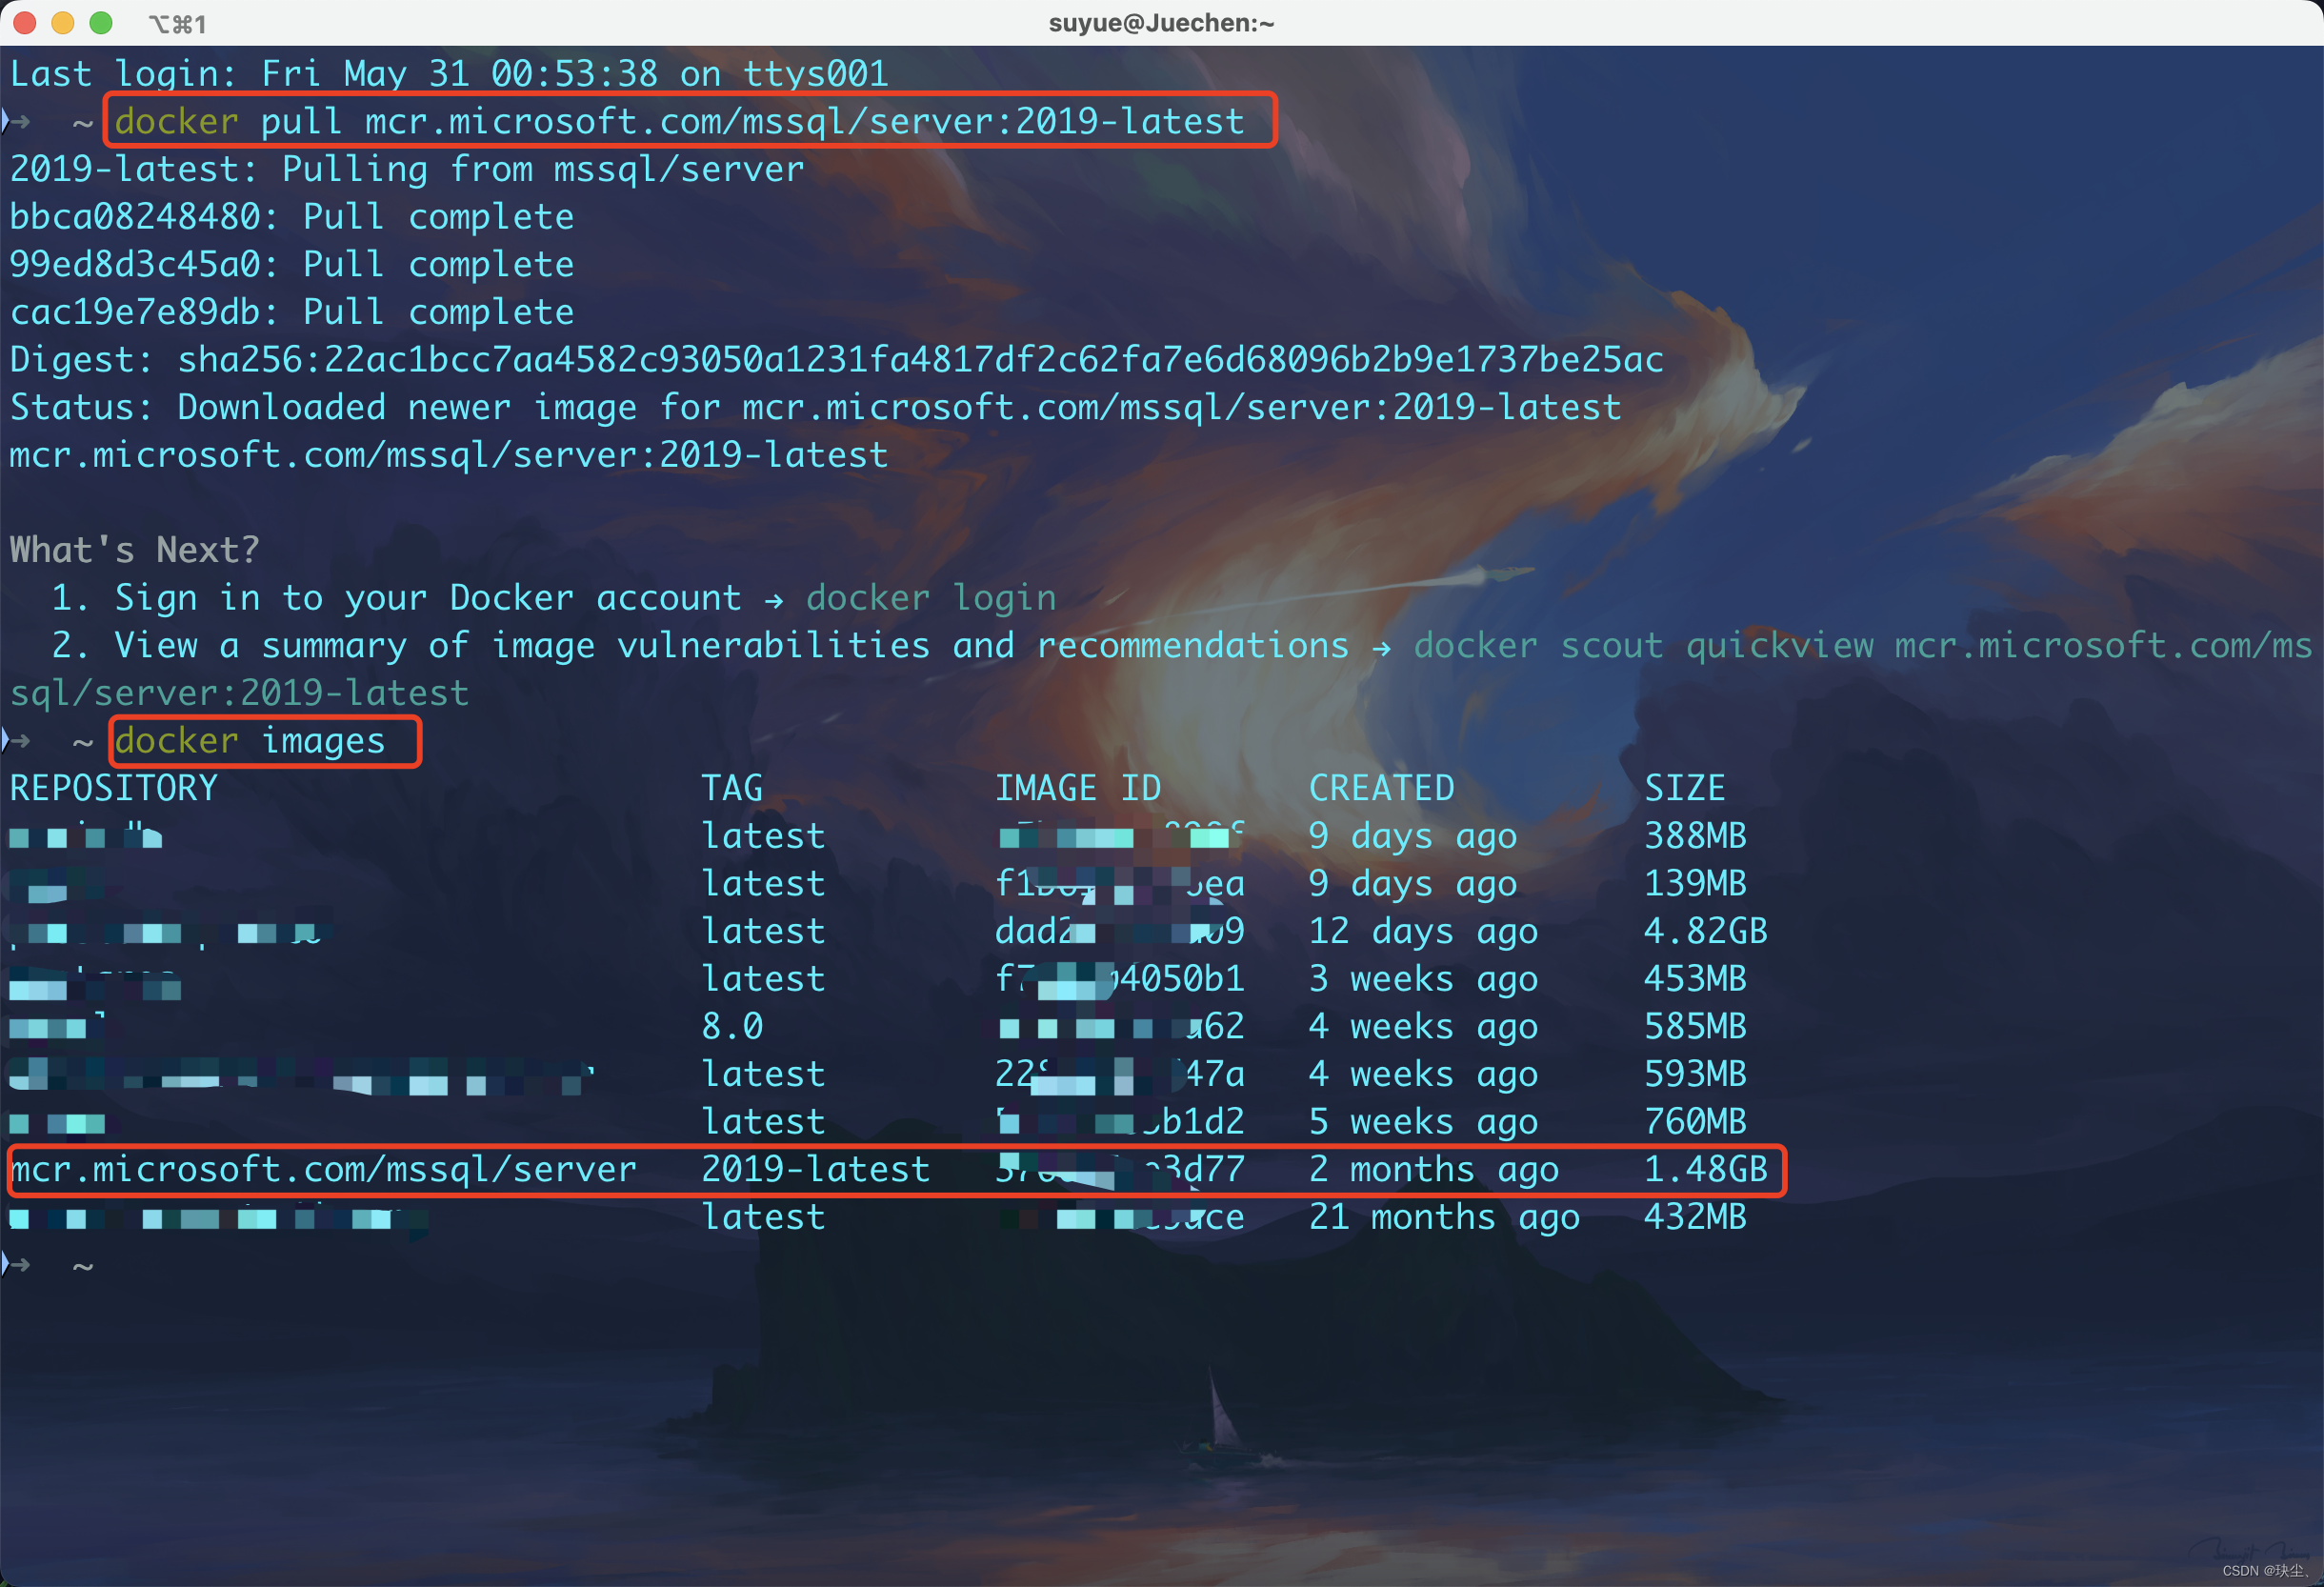The image size is (2324, 1587).
Task: Click 'Status: Downloaded newer image' line
Action: [815, 407]
